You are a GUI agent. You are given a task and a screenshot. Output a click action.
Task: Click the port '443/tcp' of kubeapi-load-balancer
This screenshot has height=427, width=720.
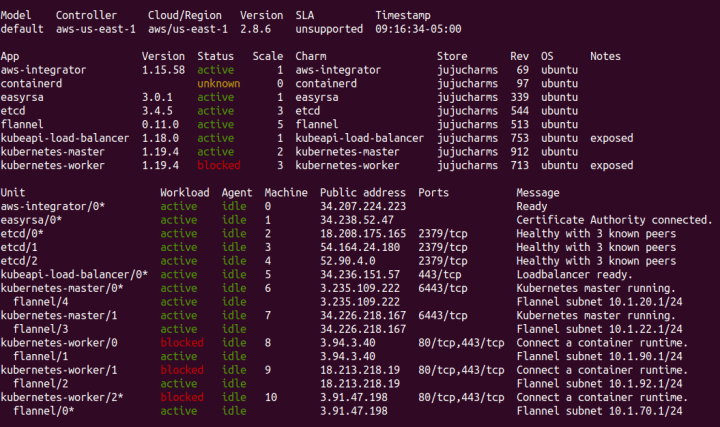(439, 275)
